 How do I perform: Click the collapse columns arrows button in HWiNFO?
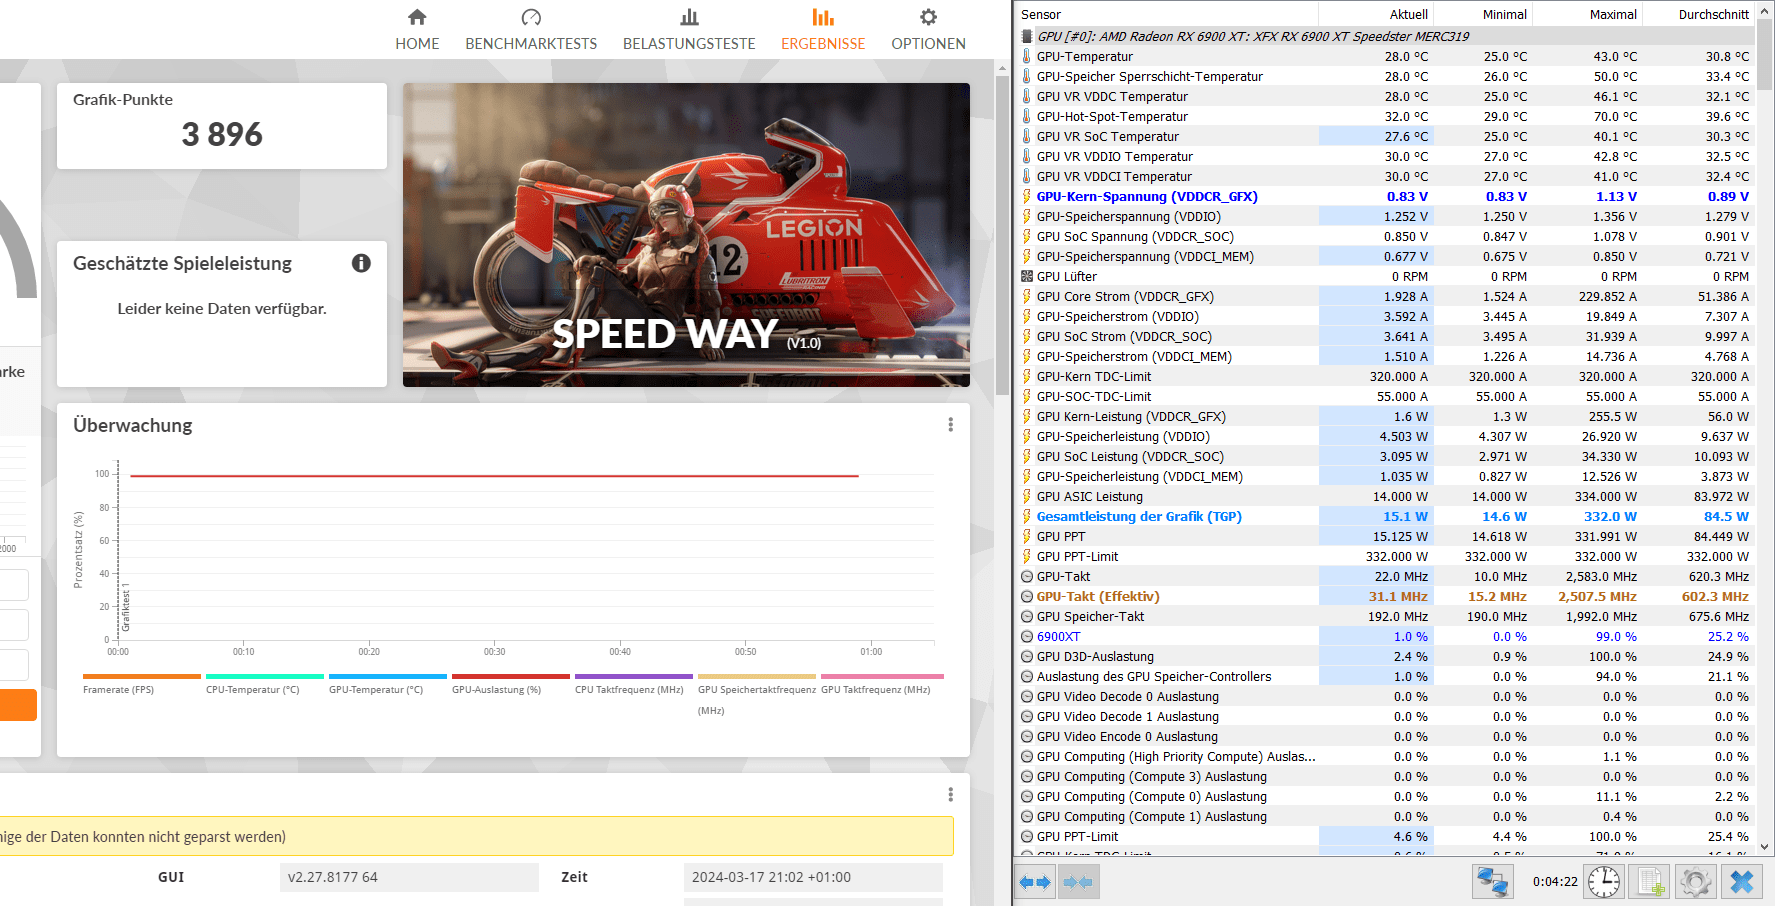[x=1078, y=882]
